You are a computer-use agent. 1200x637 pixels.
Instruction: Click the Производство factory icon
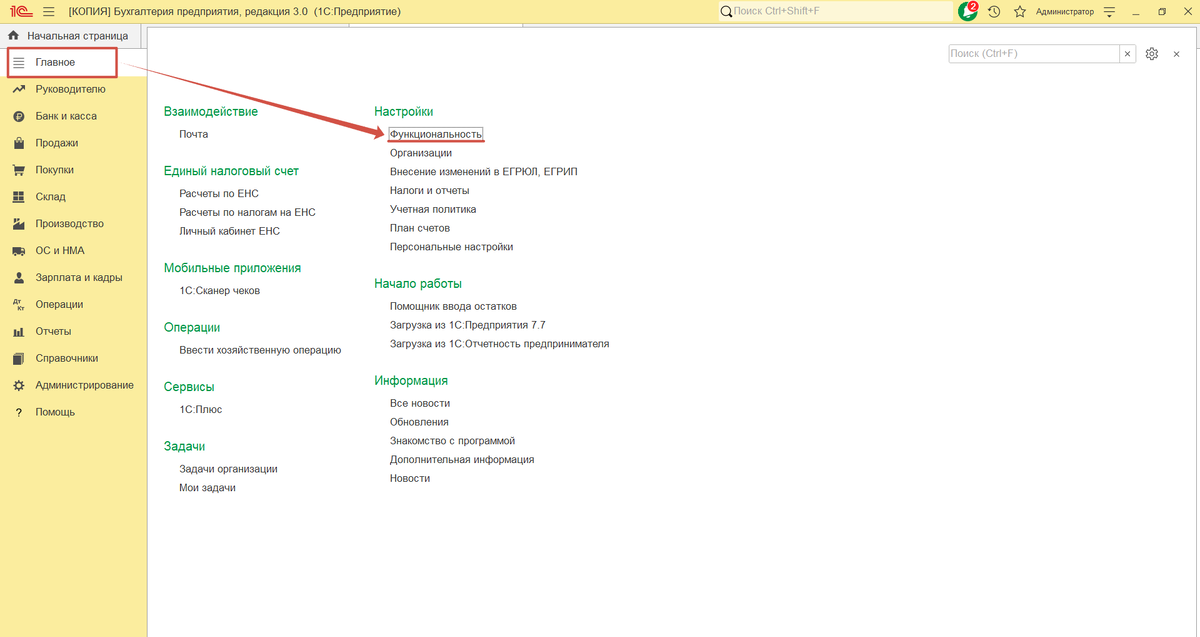tap(18, 224)
